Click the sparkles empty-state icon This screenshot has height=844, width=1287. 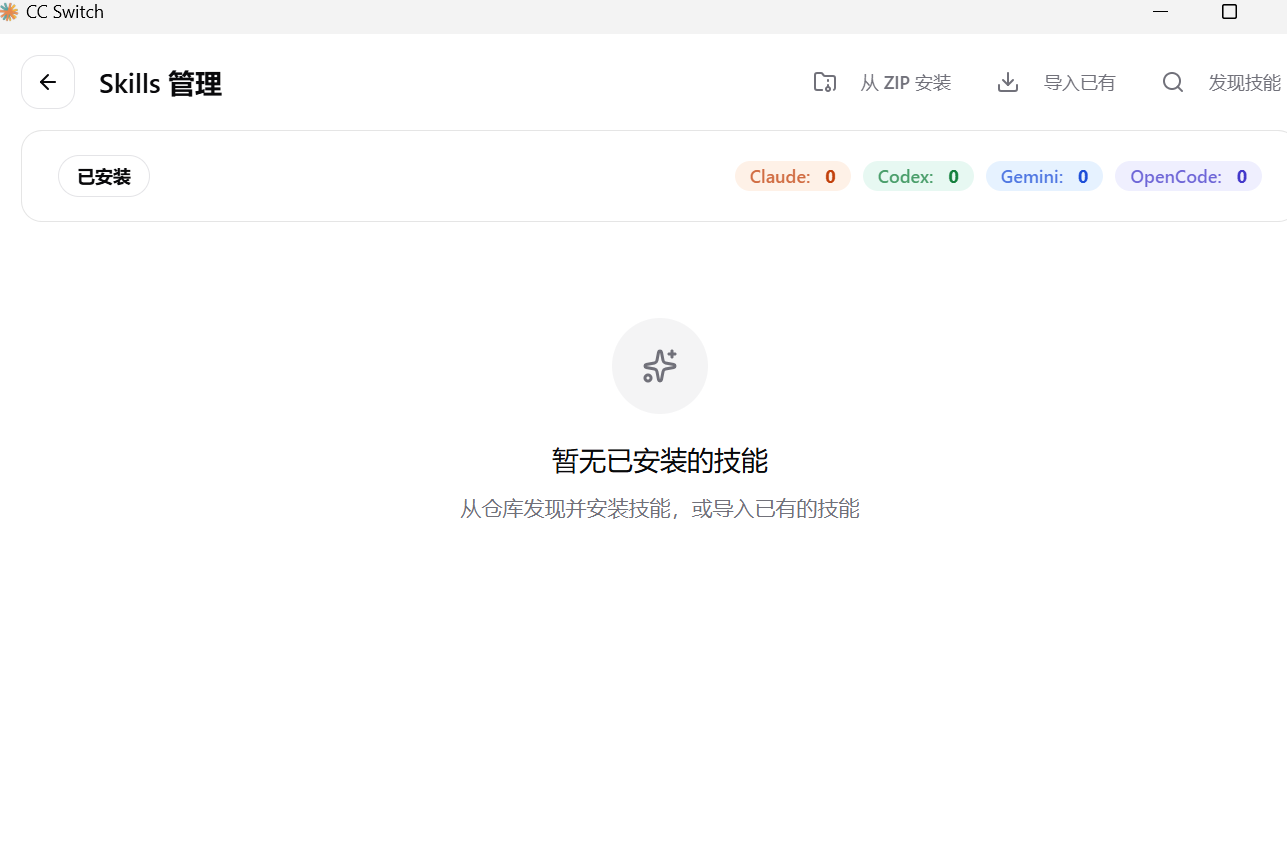tap(660, 366)
